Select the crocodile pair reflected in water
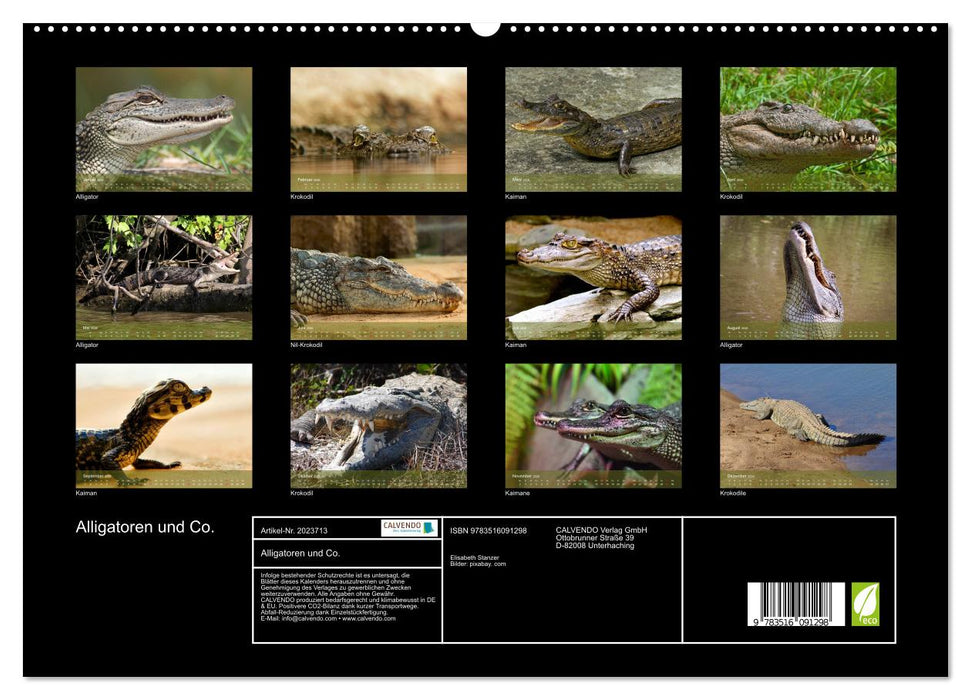Screen dimensions: 971x700 (x=378, y=129)
